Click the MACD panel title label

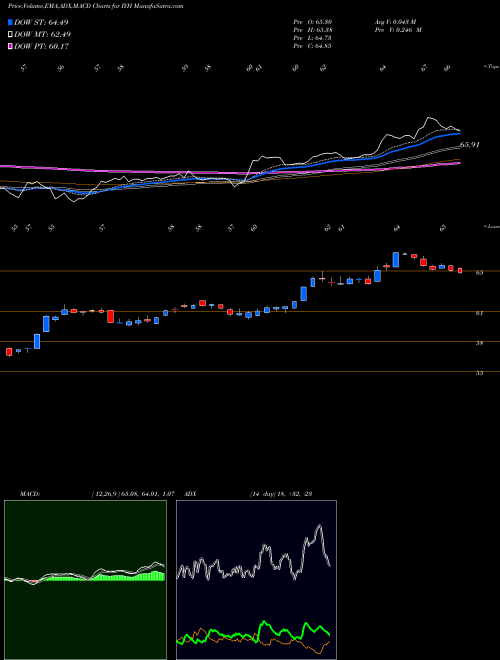pyautogui.click(x=30, y=494)
